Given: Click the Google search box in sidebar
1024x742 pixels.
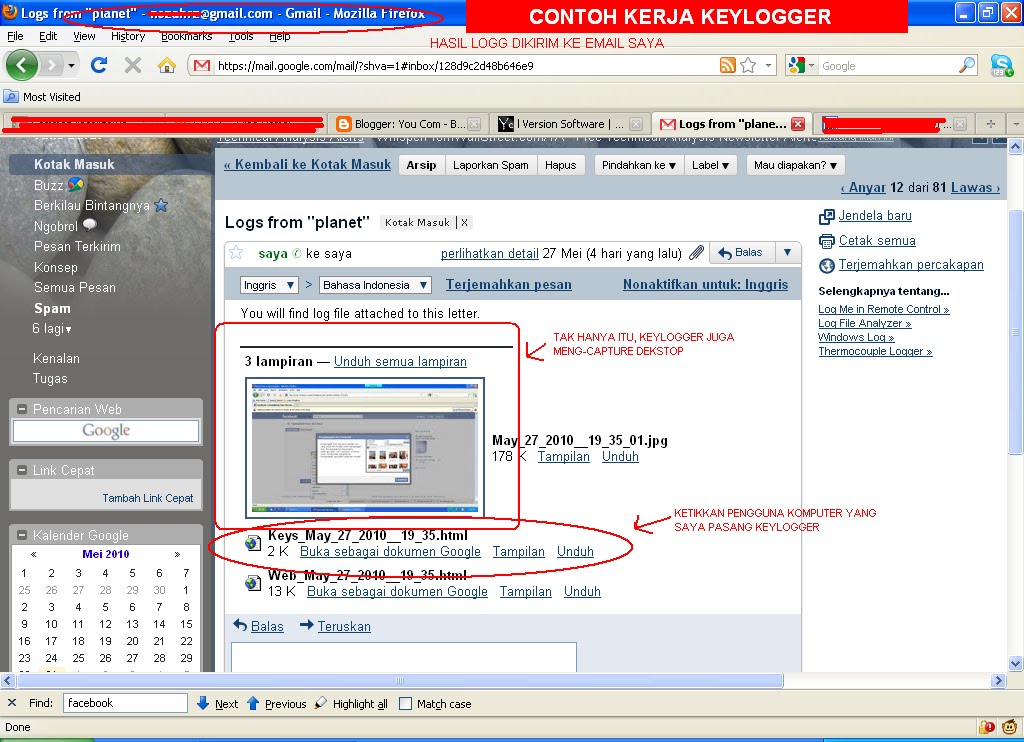Looking at the screenshot, I should tap(106, 430).
